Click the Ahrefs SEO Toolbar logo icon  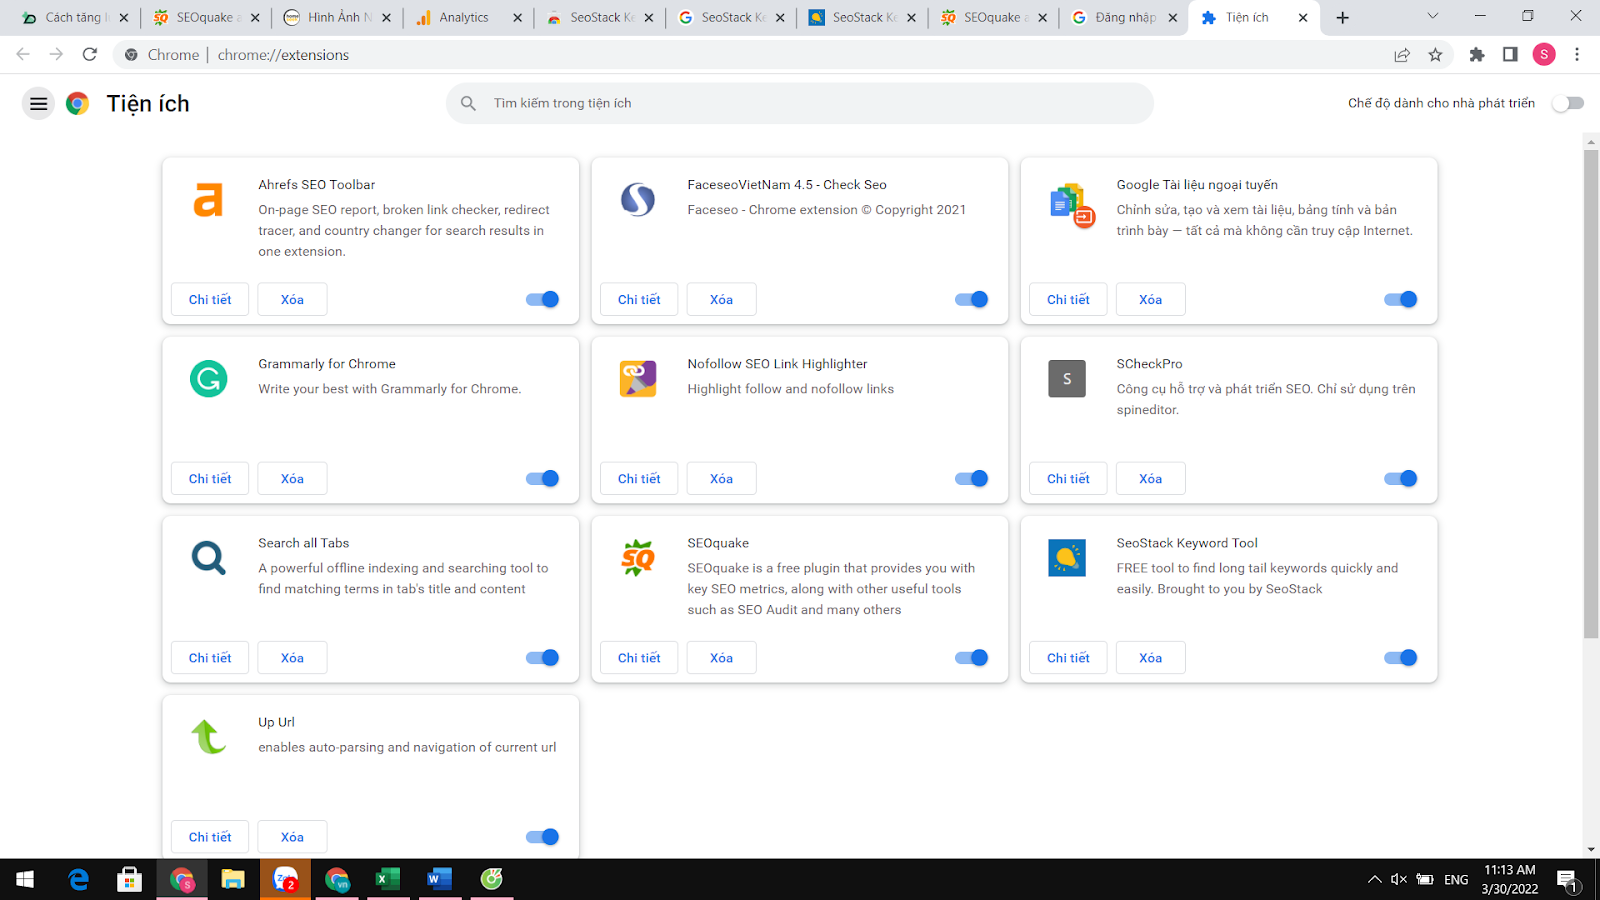[x=208, y=200]
